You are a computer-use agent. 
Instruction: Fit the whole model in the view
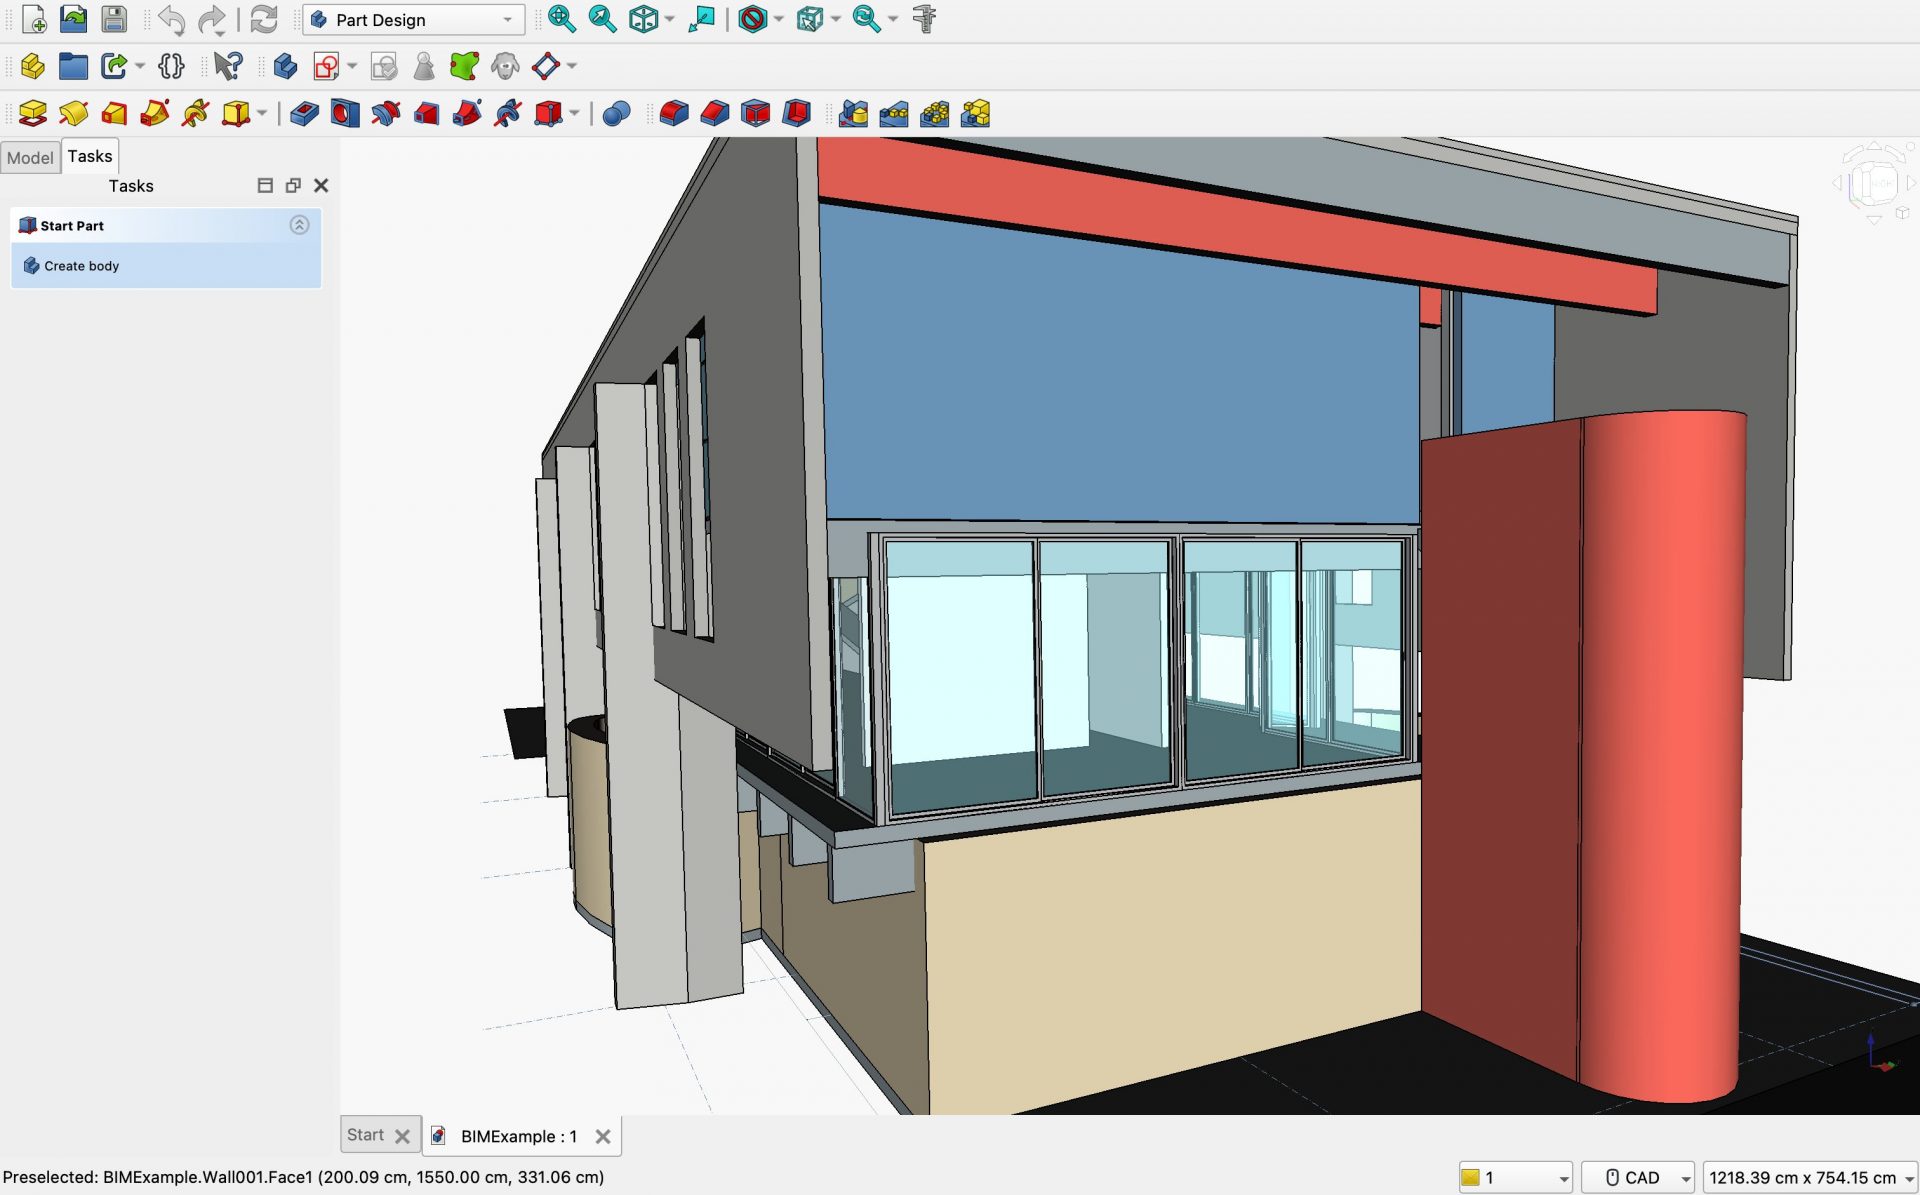tap(563, 19)
